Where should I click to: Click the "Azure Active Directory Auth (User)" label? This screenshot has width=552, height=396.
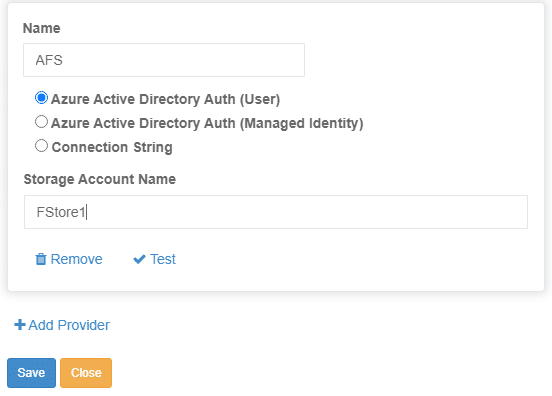(165, 99)
